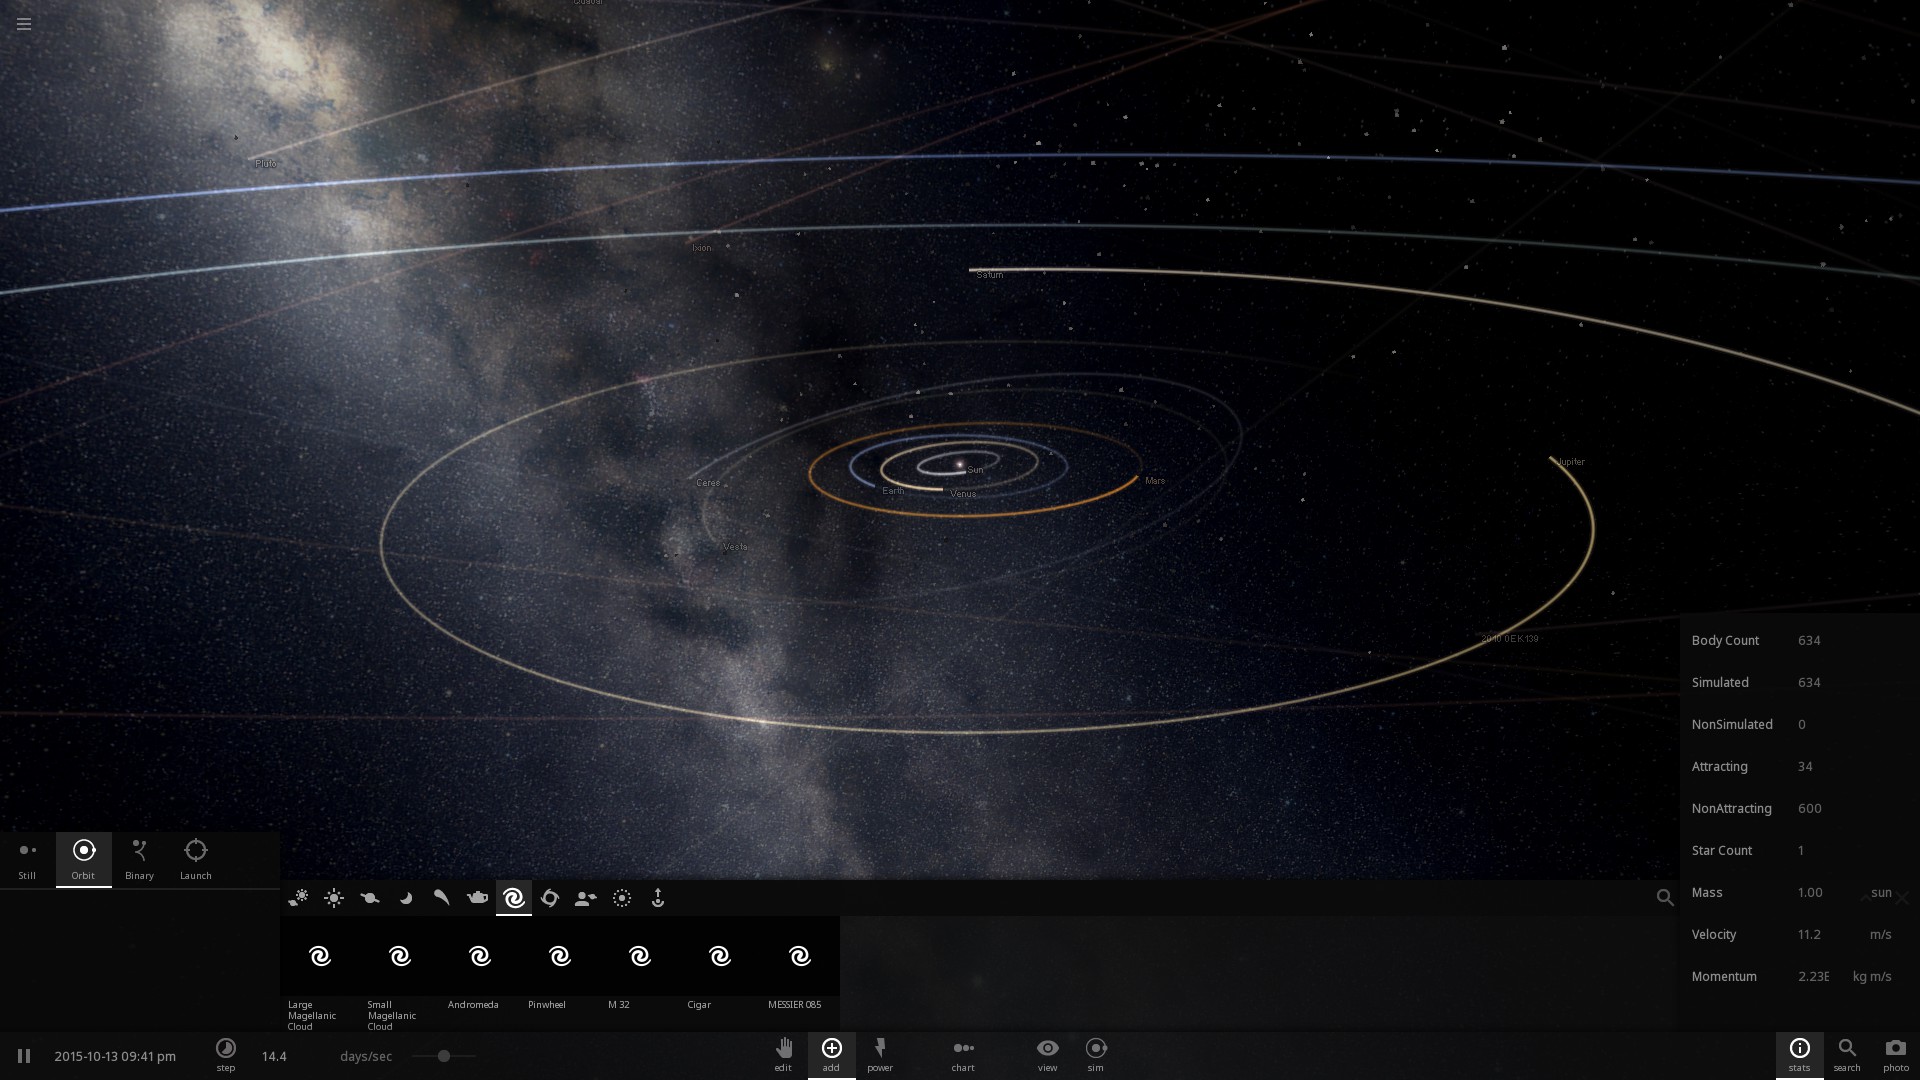The image size is (1920, 1080).
Task: Open the power tool
Action: 880,1055
